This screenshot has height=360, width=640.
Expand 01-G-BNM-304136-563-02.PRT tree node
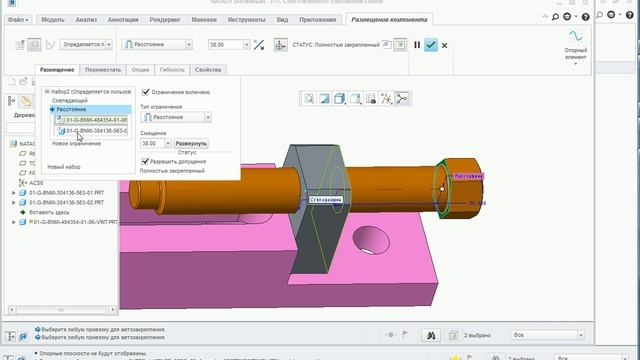(13, 202)
